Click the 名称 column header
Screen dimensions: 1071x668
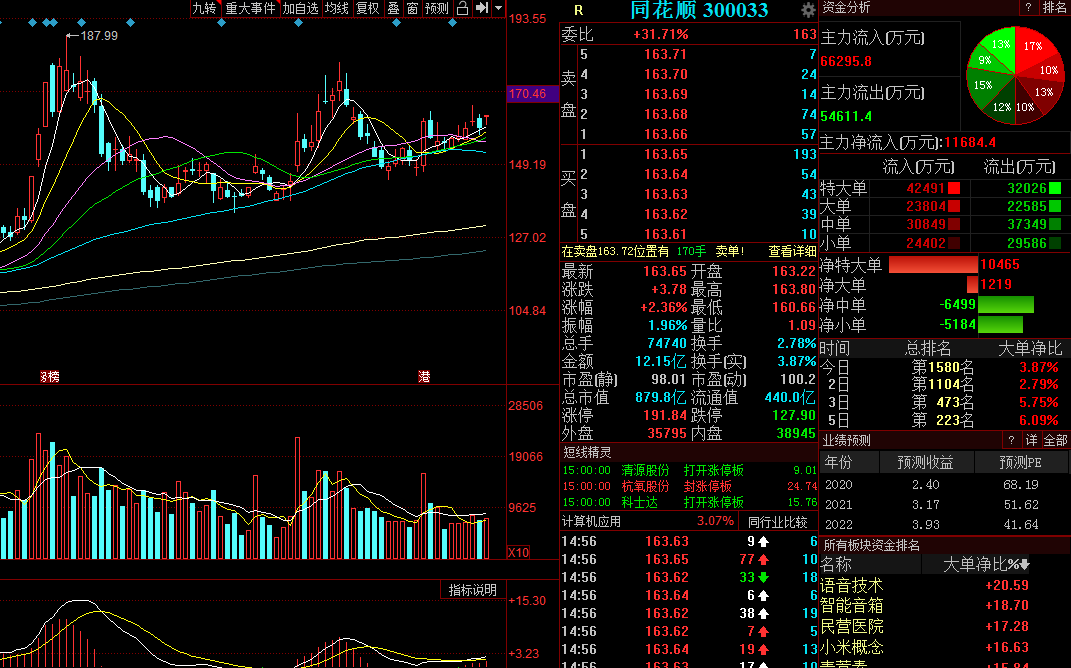point(836,565)
